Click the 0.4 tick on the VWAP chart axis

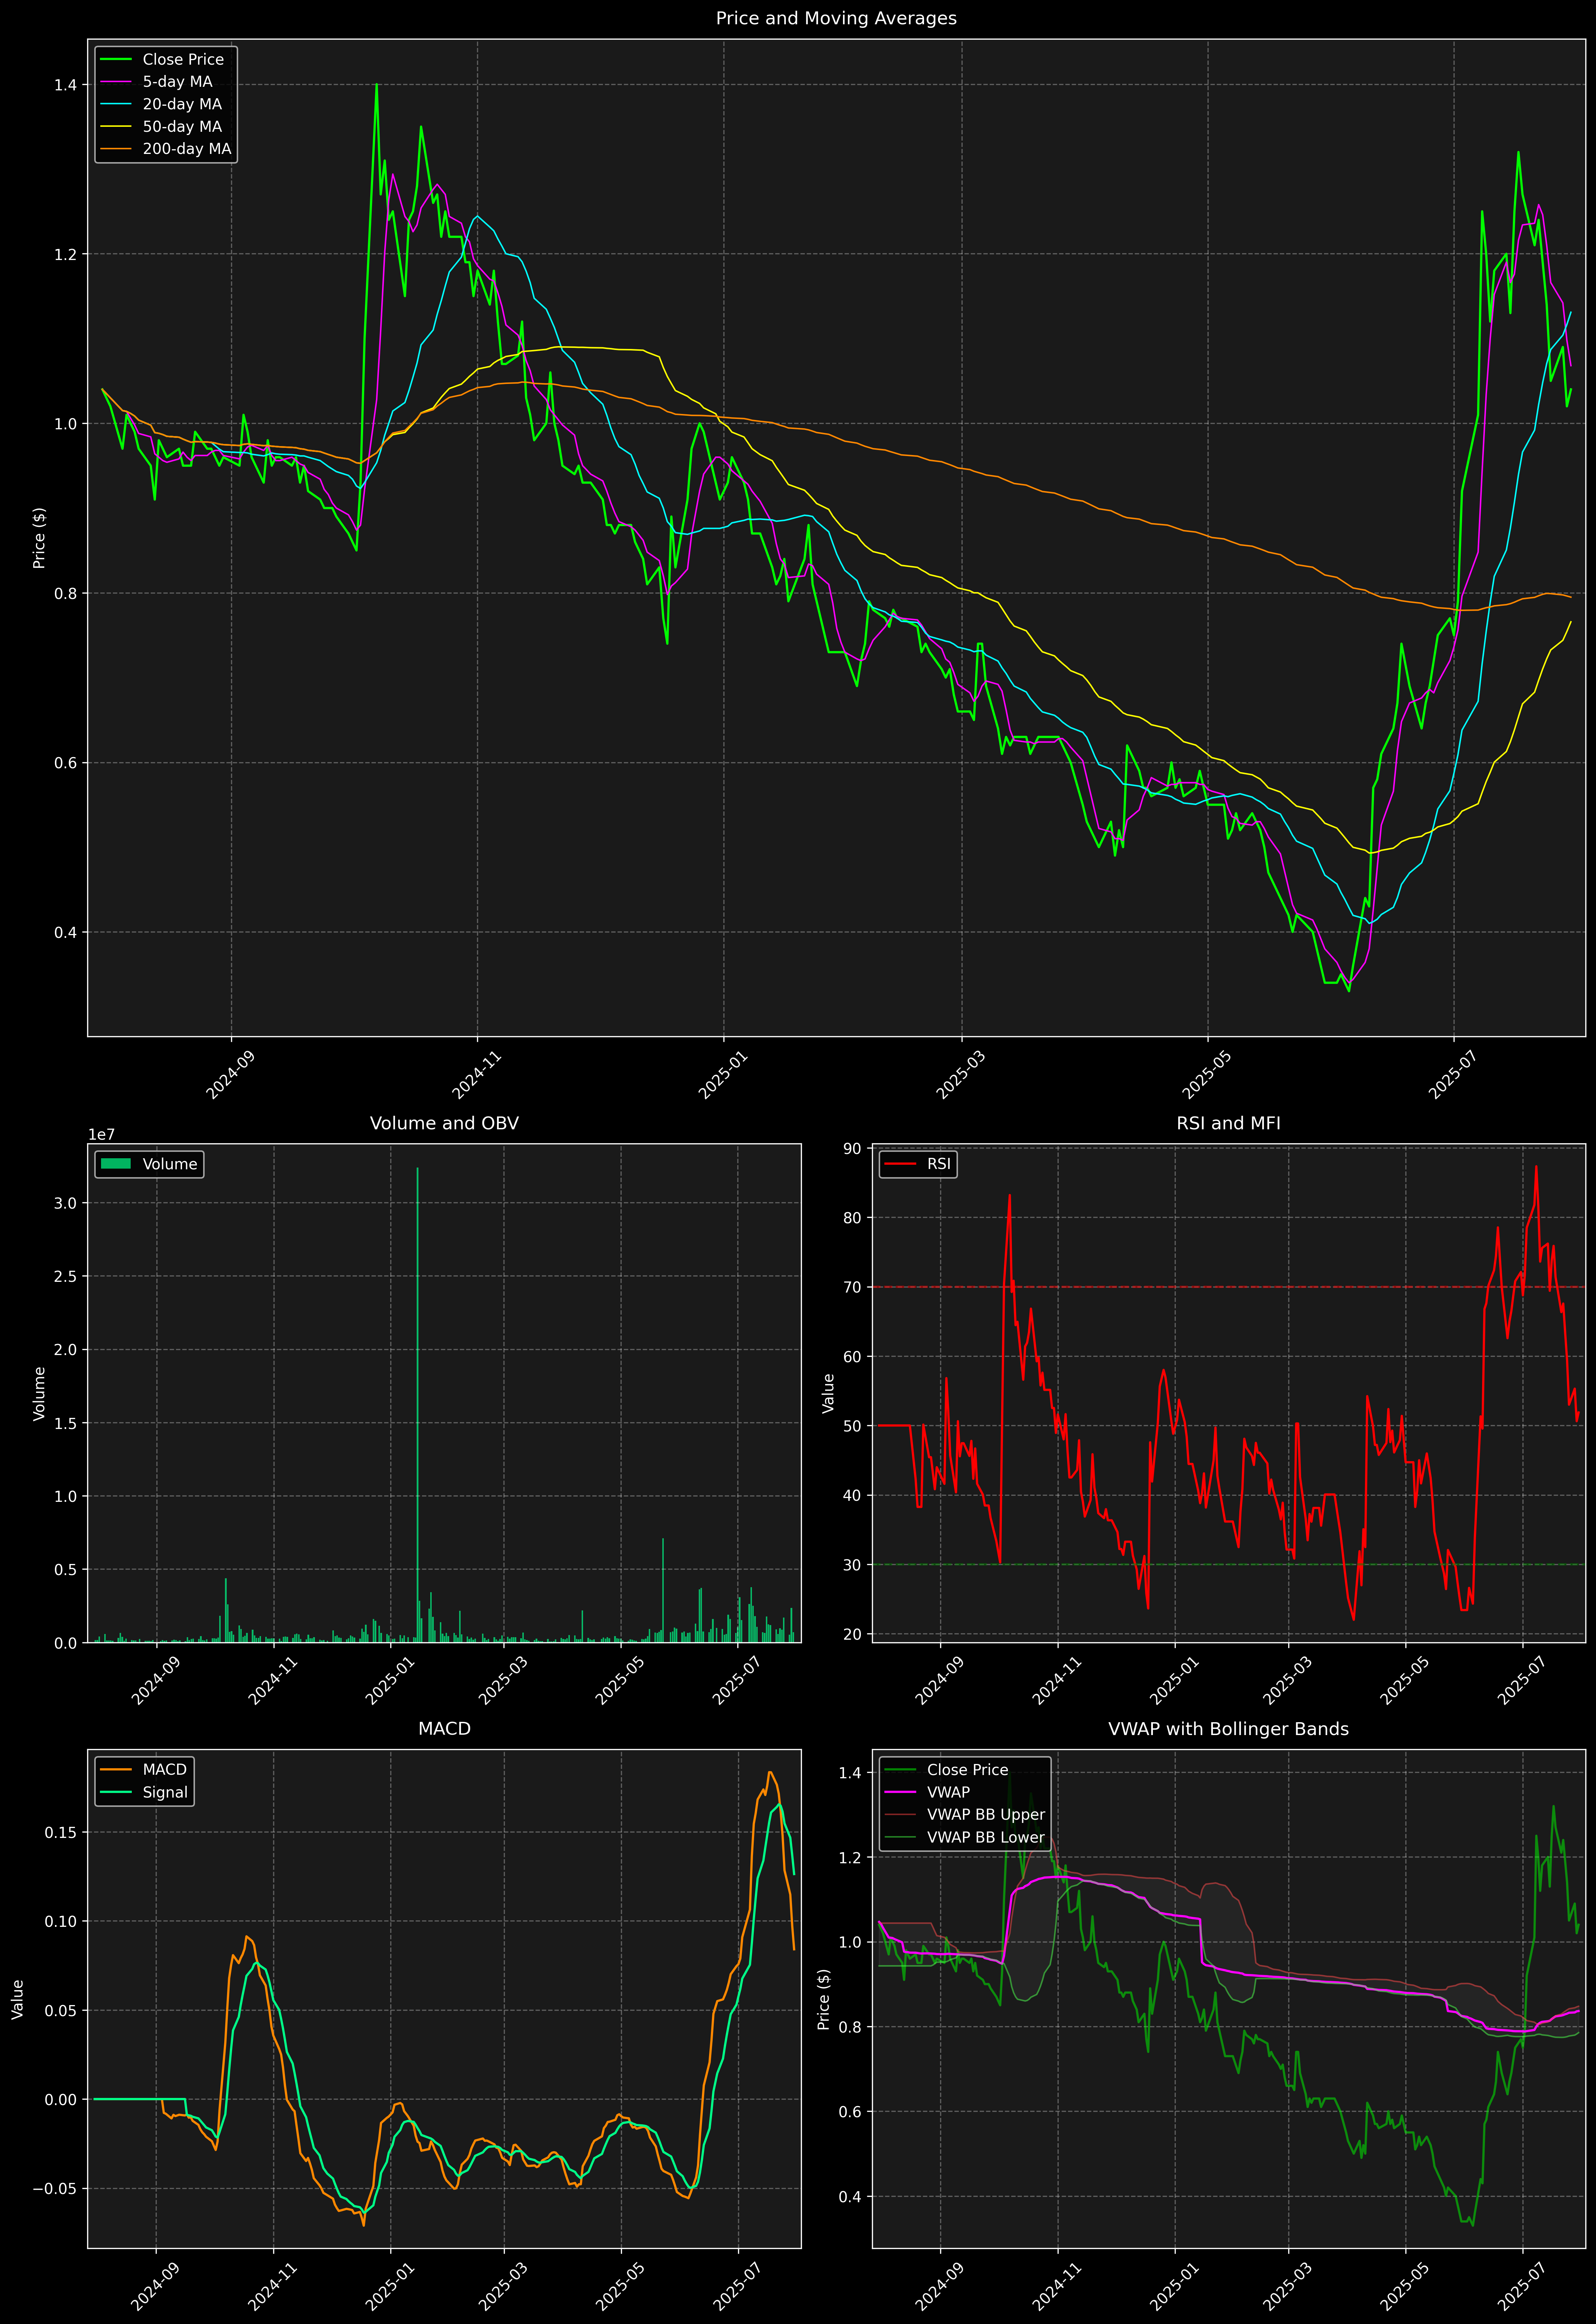click(x=850, y=2197)
